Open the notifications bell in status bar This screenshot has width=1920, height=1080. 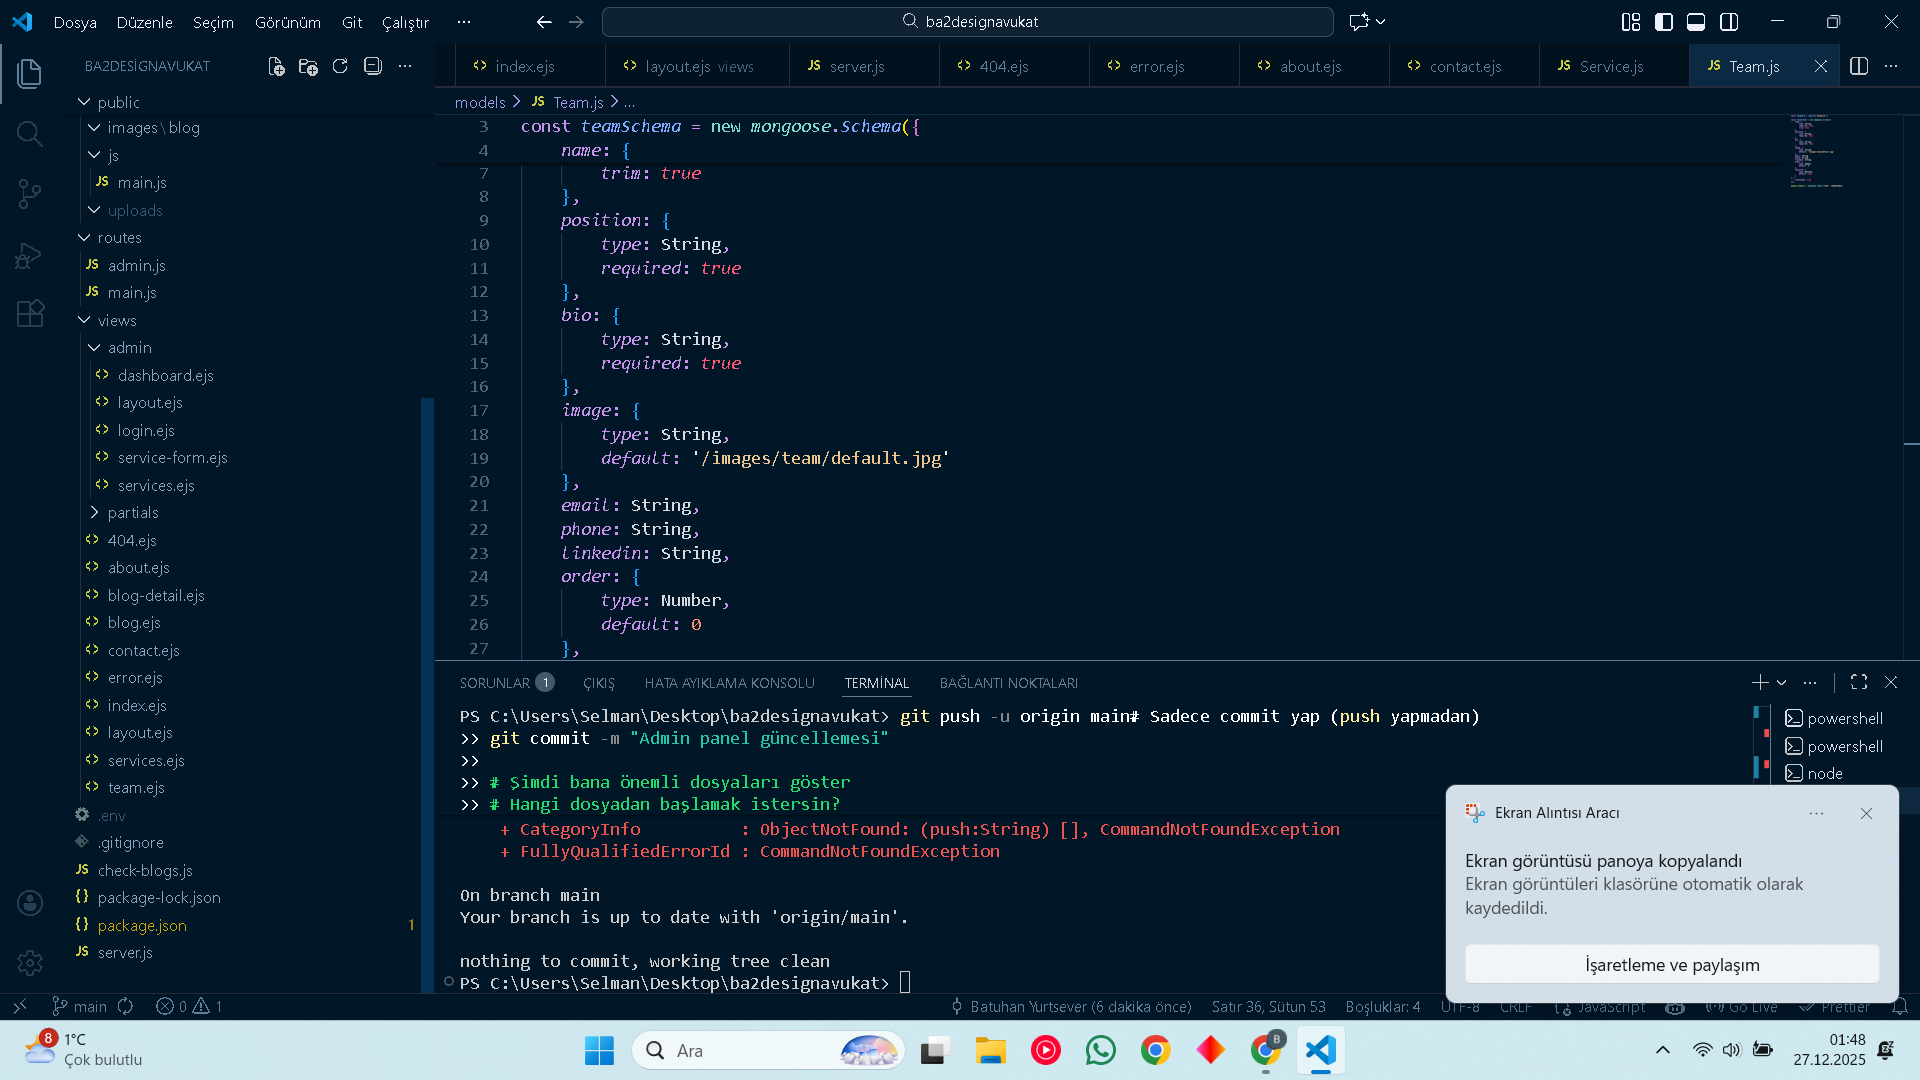[1900, 1006]
